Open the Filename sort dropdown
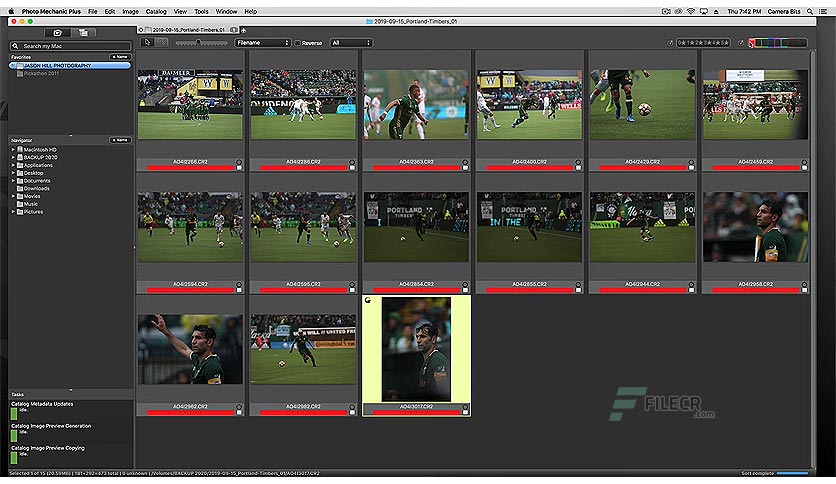This screenshot has height=484, width=836. (263, 43)
